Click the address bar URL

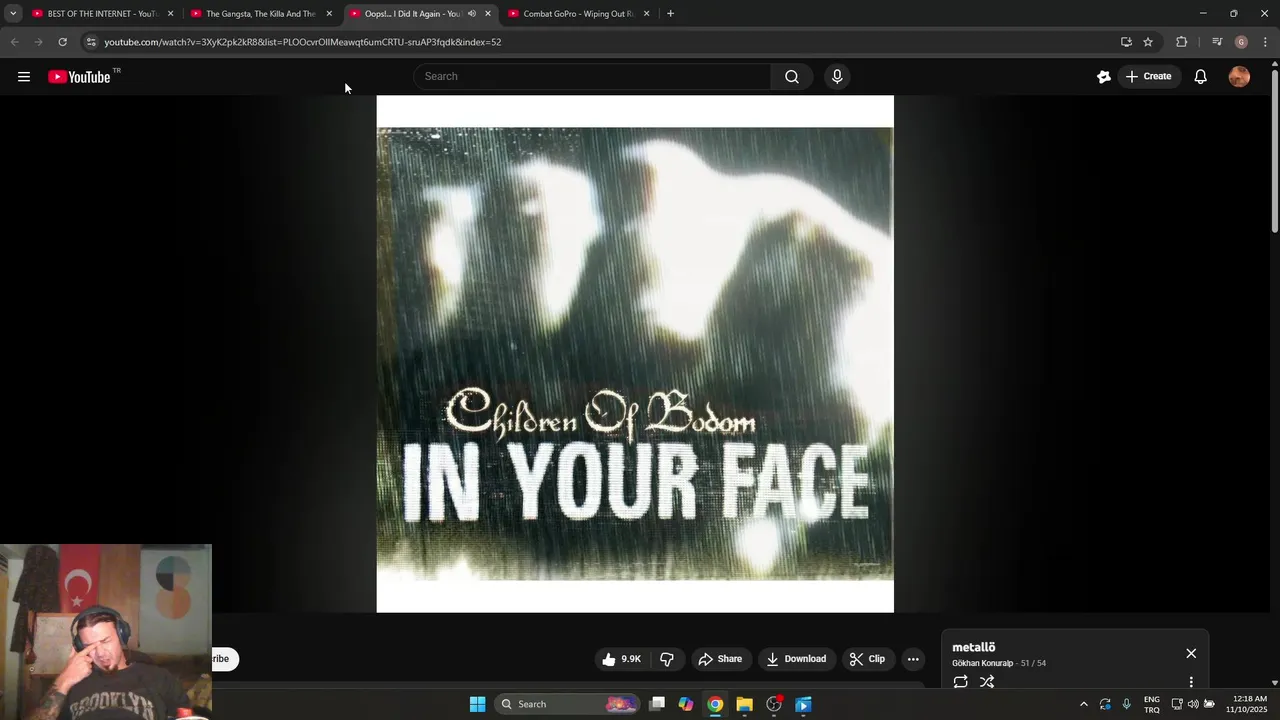pos(303,42)
